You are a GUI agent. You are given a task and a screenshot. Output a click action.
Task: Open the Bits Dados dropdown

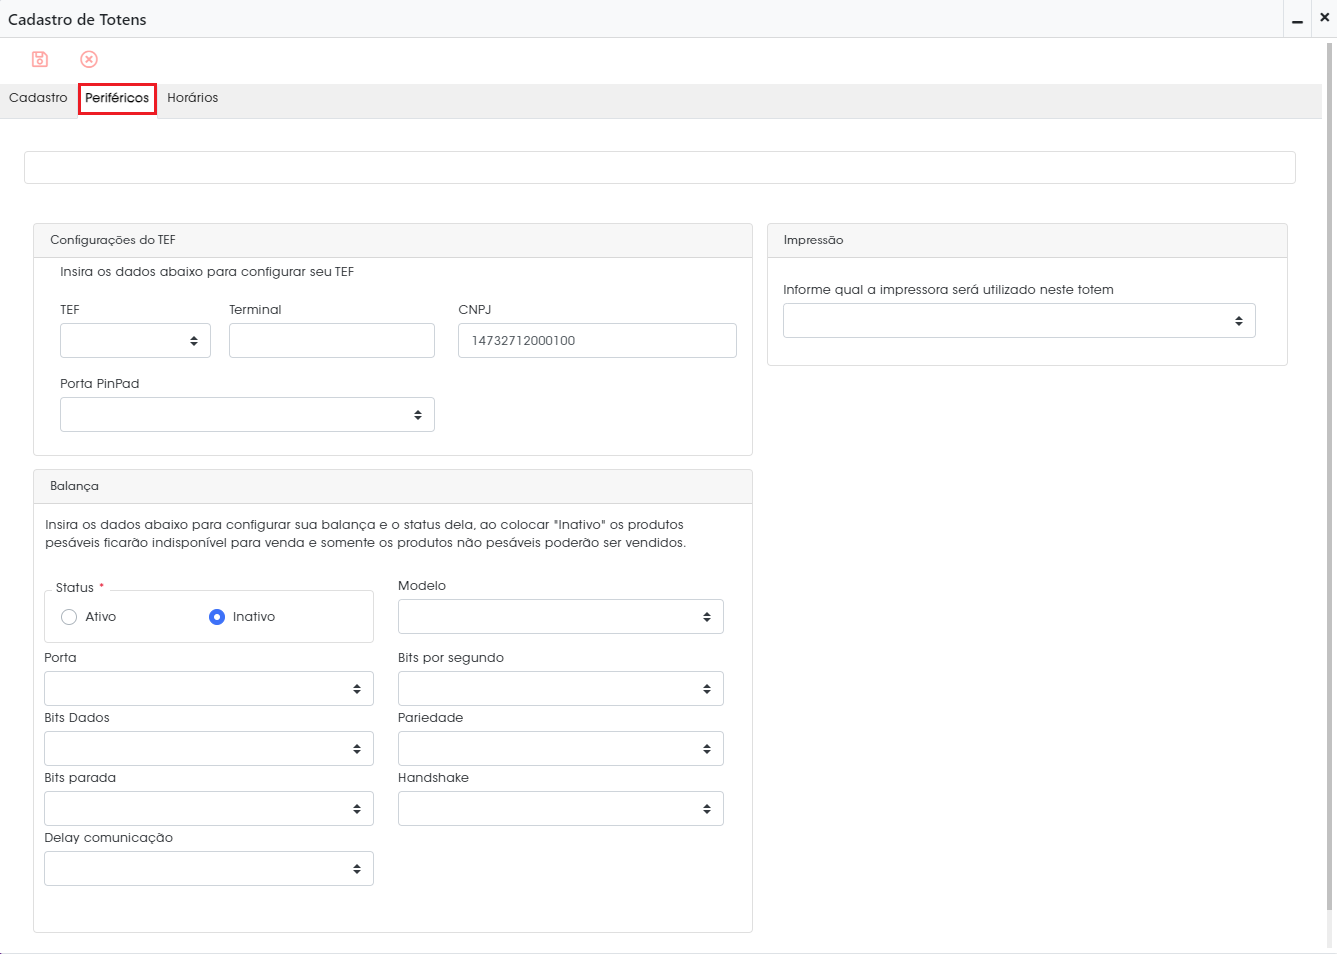click(x=209, y=749)
